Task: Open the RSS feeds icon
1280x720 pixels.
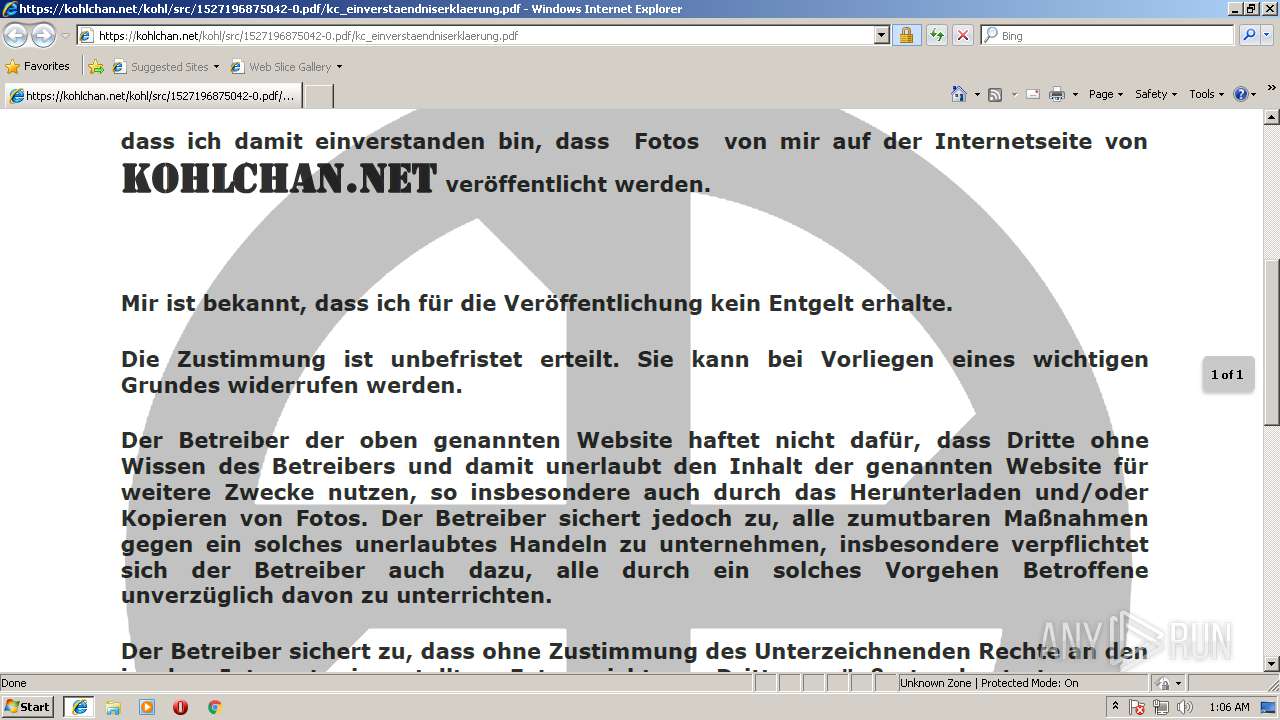Action: (995, 94)
